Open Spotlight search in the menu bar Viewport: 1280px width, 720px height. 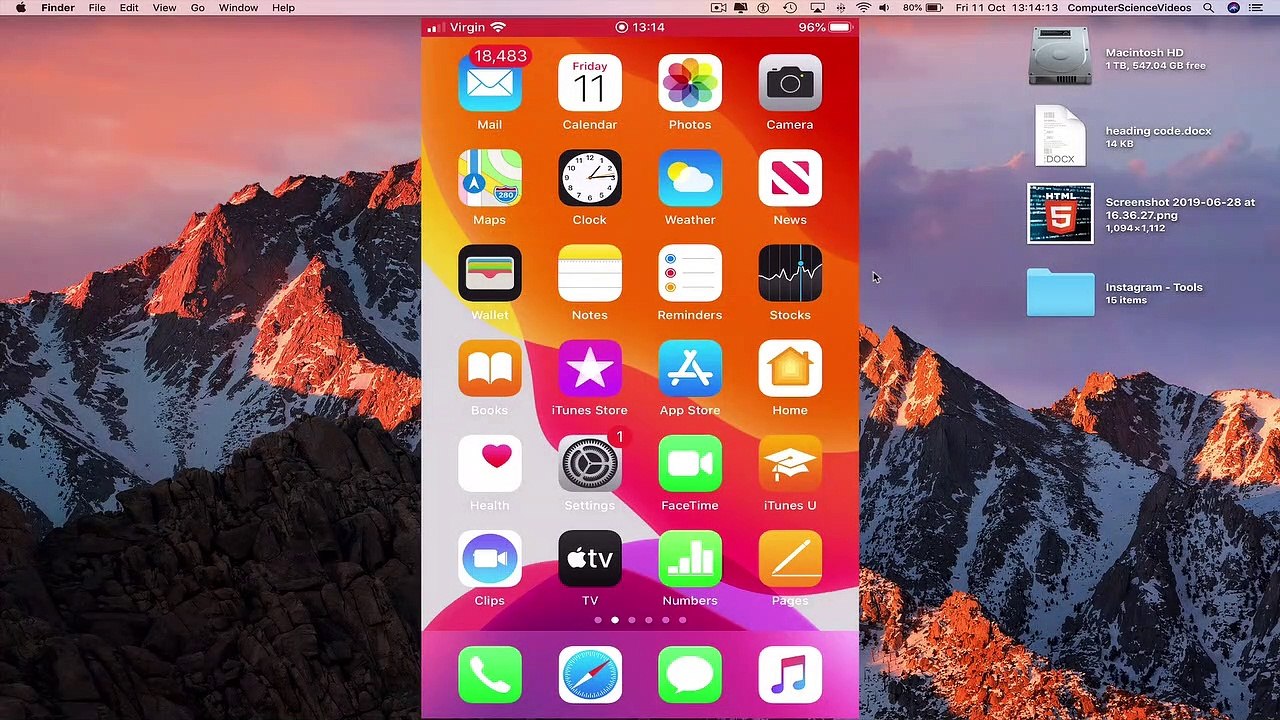click(x=1209, y=8)
